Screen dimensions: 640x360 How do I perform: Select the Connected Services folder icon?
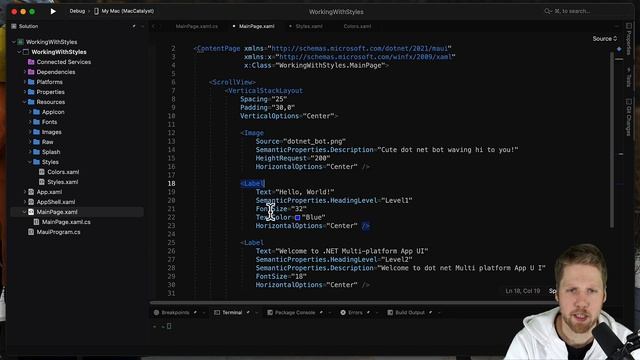click(x=31, y=62)
